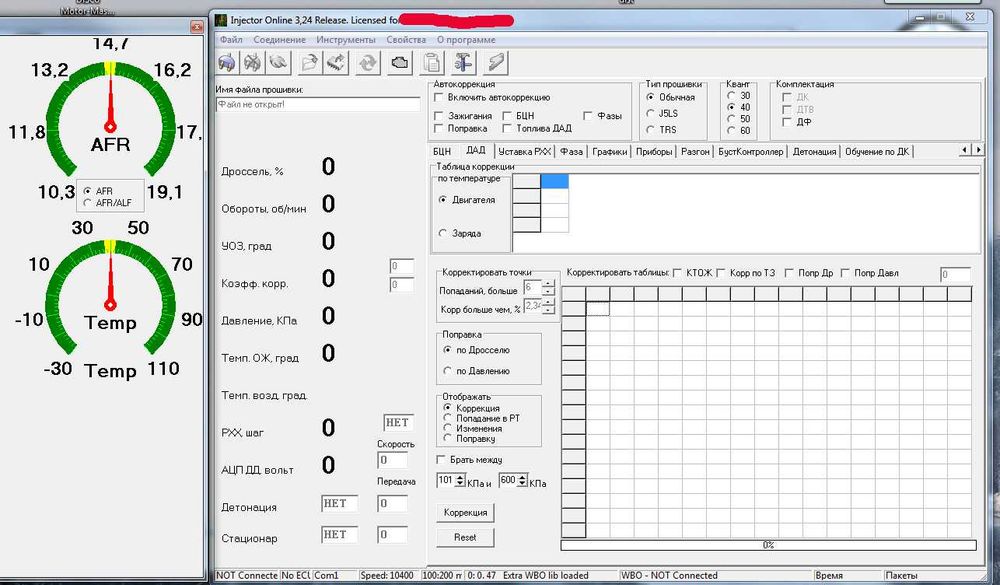
Task: Switch to the 'БустКонтроллер' tab
Action: (751, 152)
